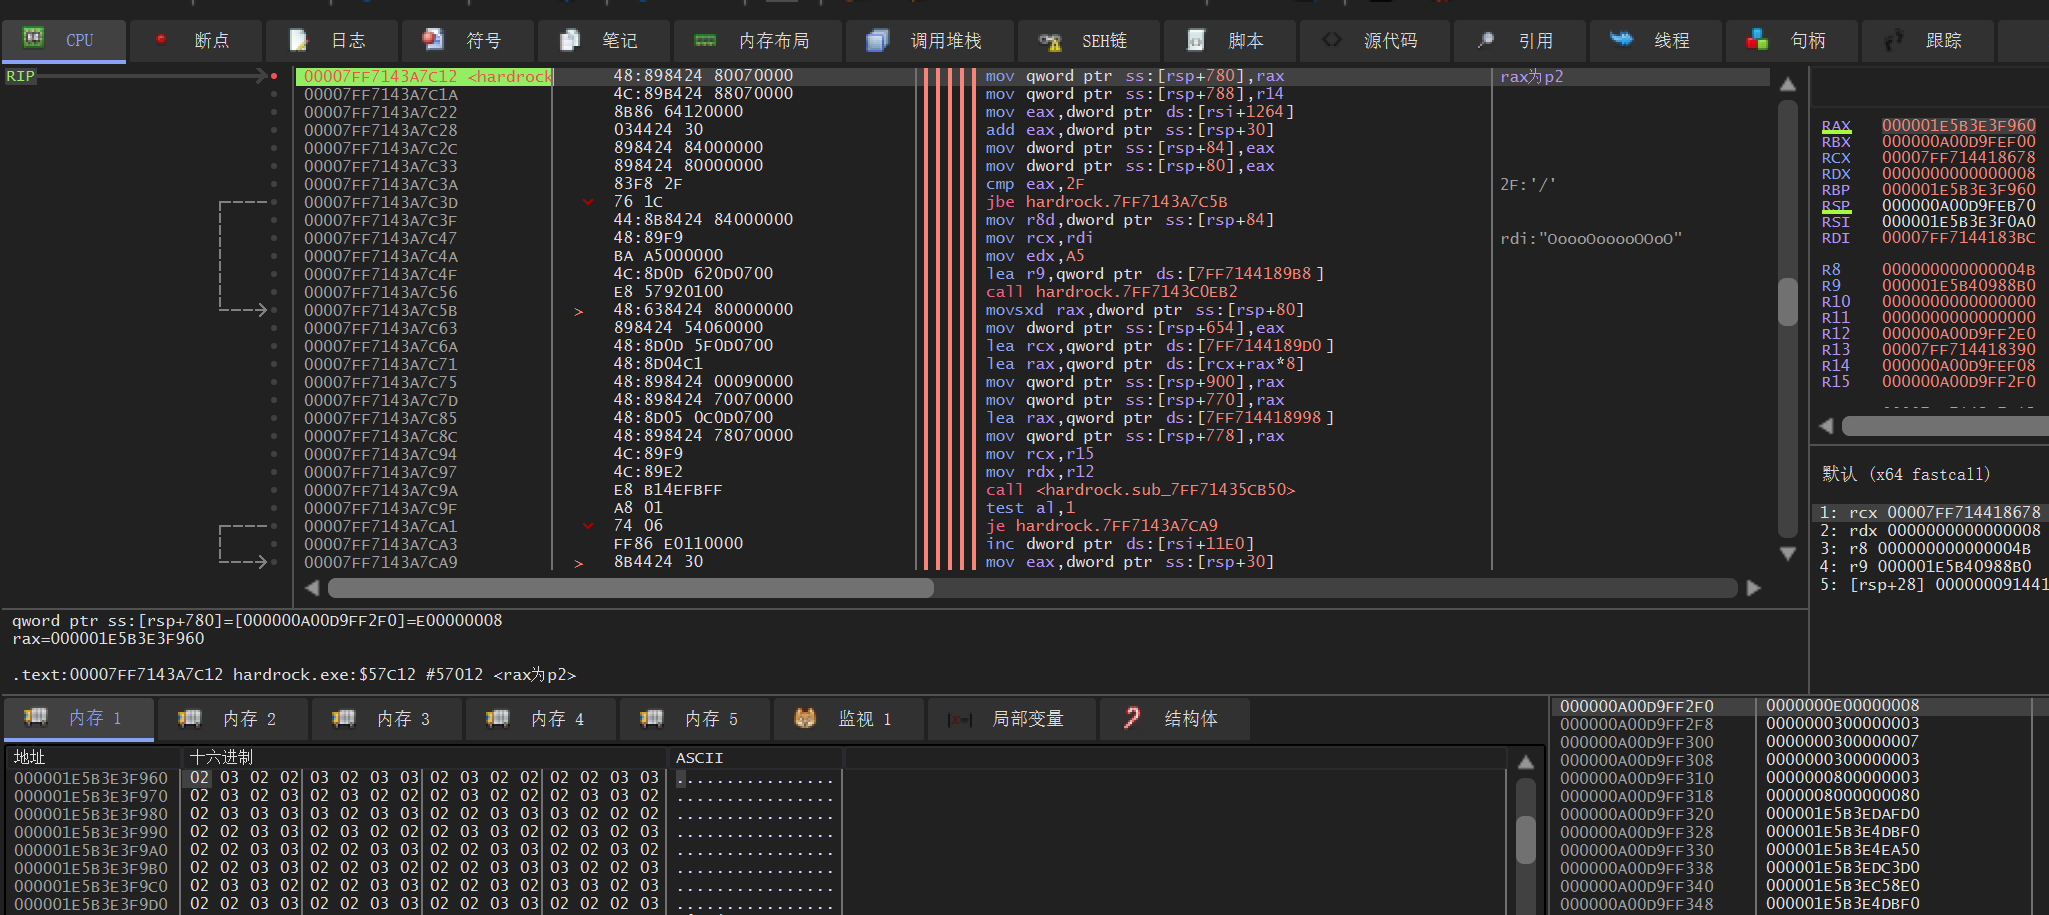The height and width of the screenshot is (915, 2049).
Task: Switch to the 句柄 handles tab
Action: (x=1791, y=41)
